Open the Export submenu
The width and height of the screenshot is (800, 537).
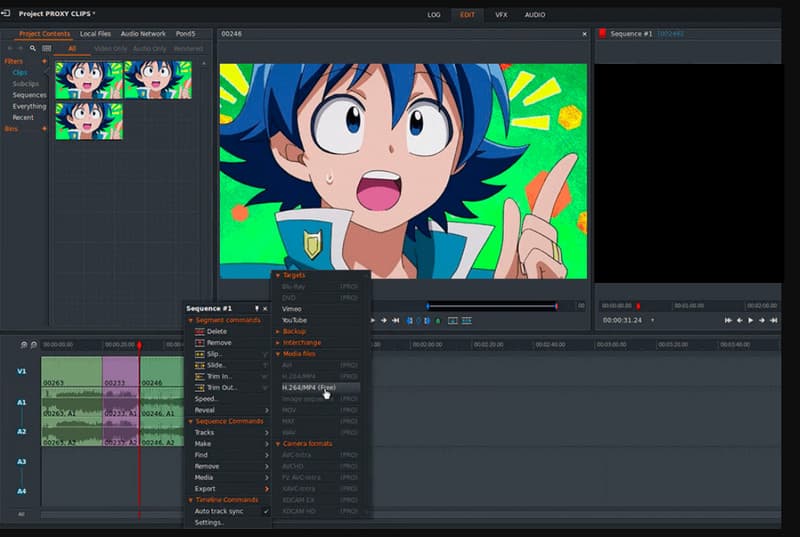tap(230, 489)
